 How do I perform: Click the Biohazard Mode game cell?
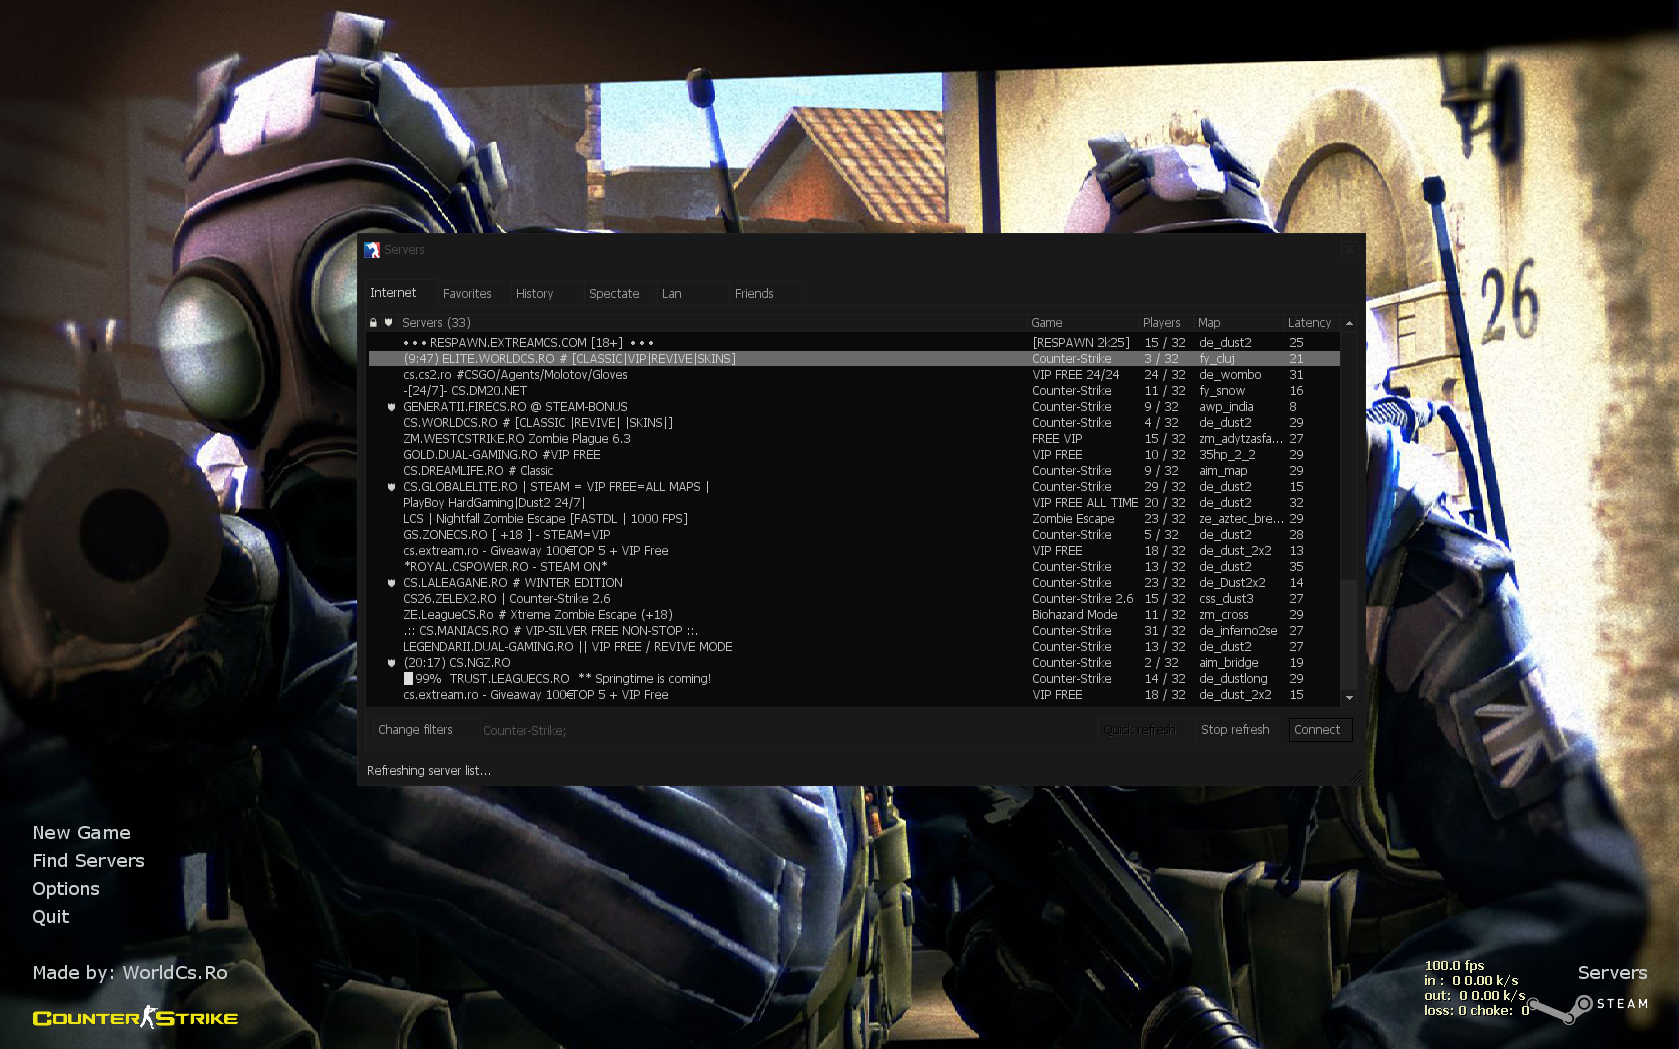[1075, 615]
